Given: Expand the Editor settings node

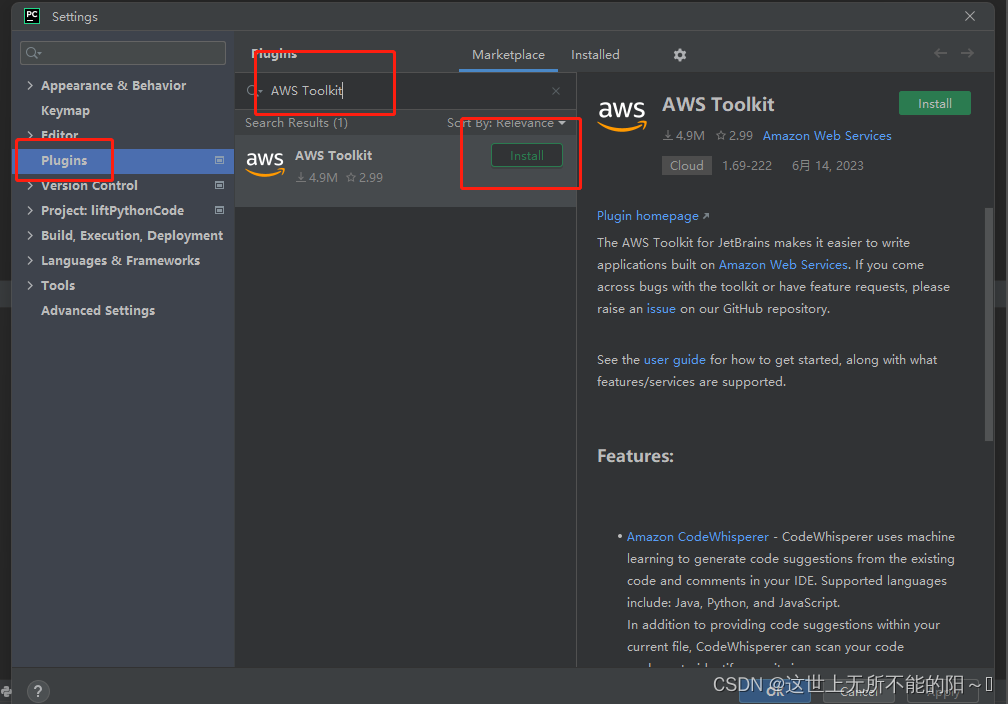Looking at the screenshot, I should 30,134.
